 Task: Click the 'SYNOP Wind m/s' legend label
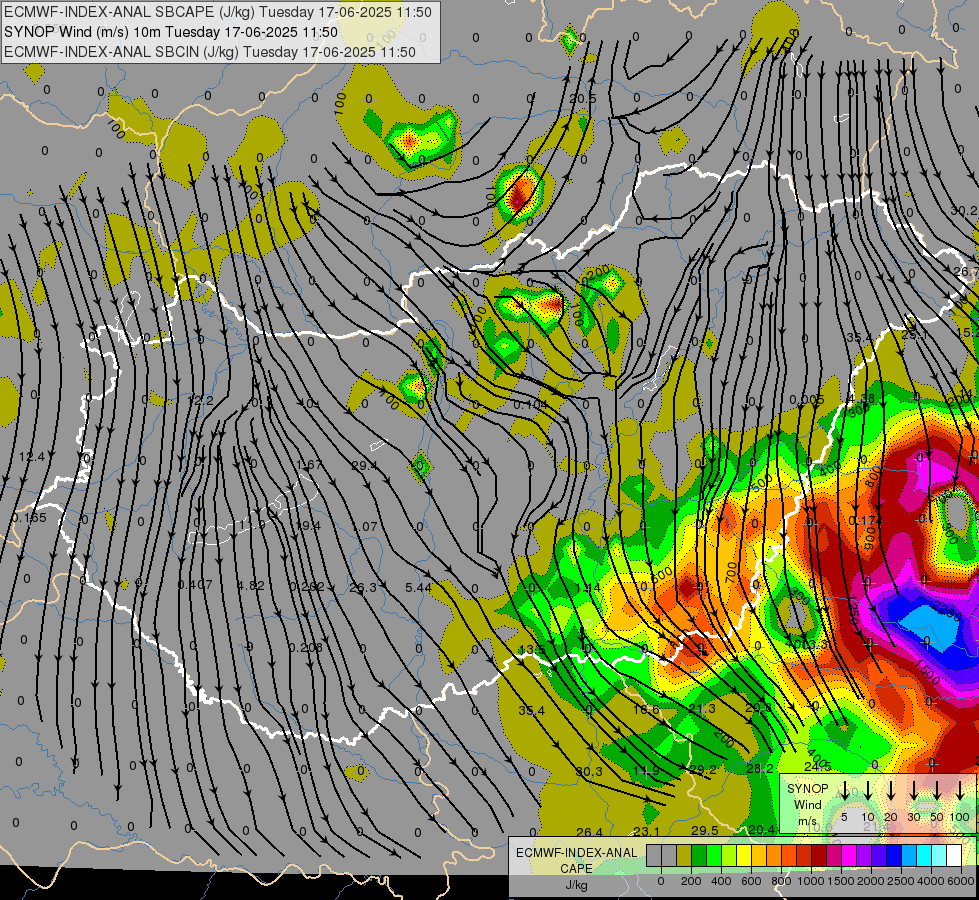point(807,804)
